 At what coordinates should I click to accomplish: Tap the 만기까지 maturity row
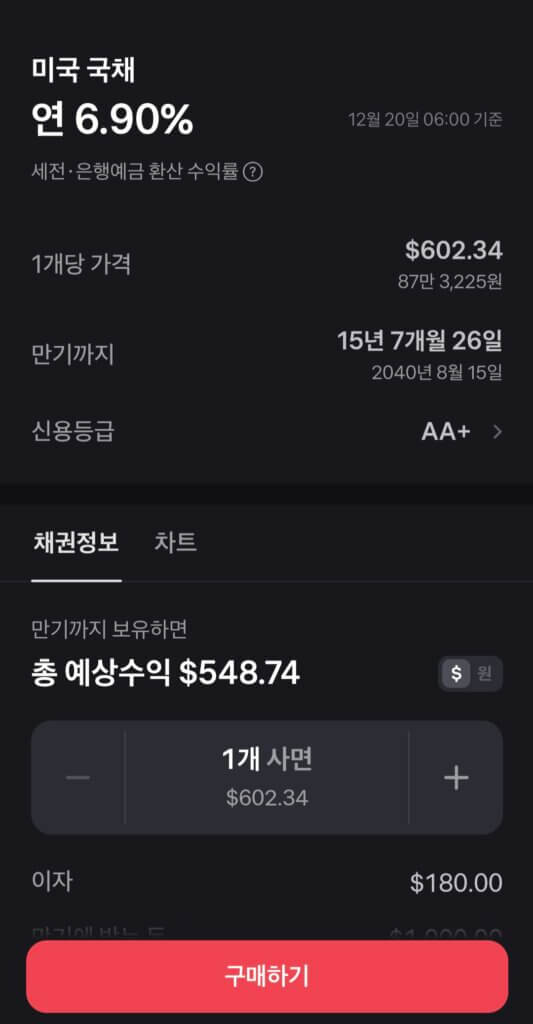(x=267, y=355)
